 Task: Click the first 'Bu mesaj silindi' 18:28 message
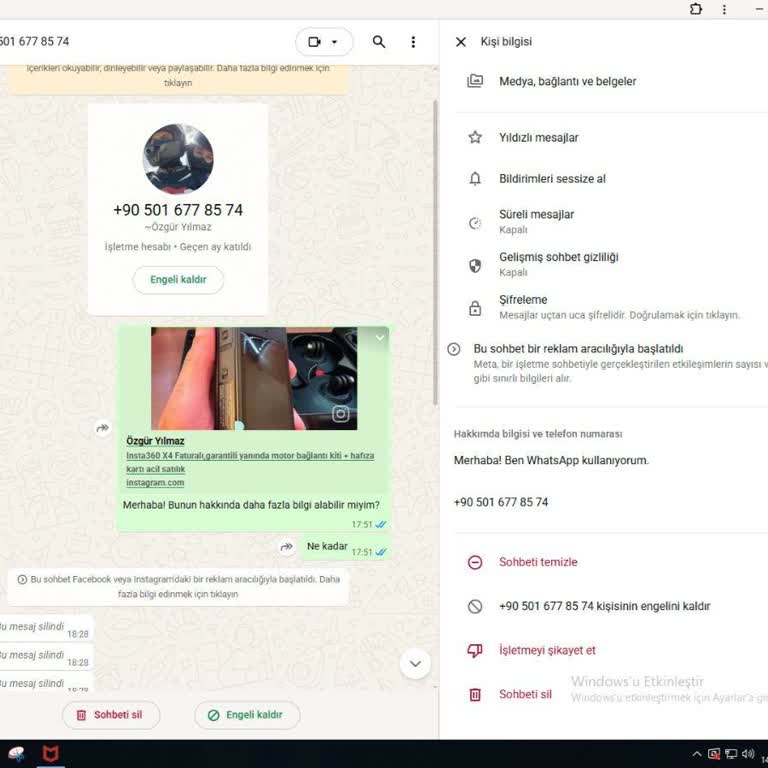[45, 628]
